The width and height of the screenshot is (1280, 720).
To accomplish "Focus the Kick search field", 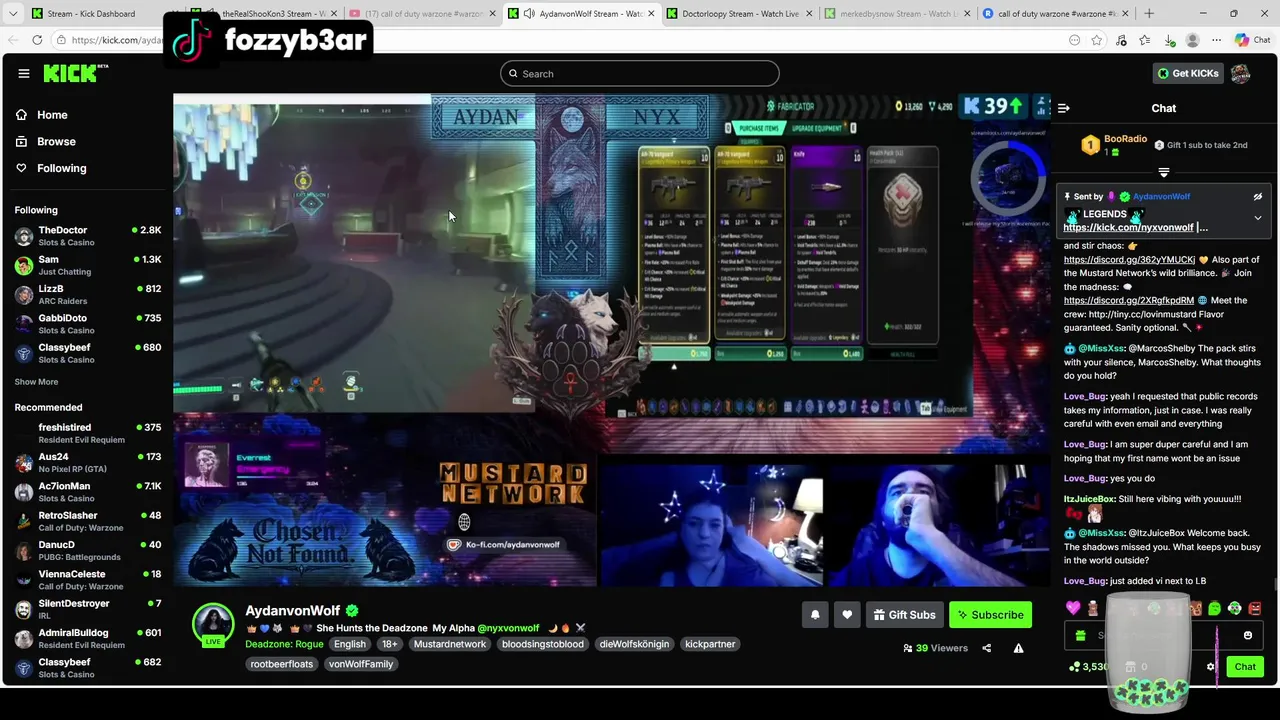I will 639,73.
